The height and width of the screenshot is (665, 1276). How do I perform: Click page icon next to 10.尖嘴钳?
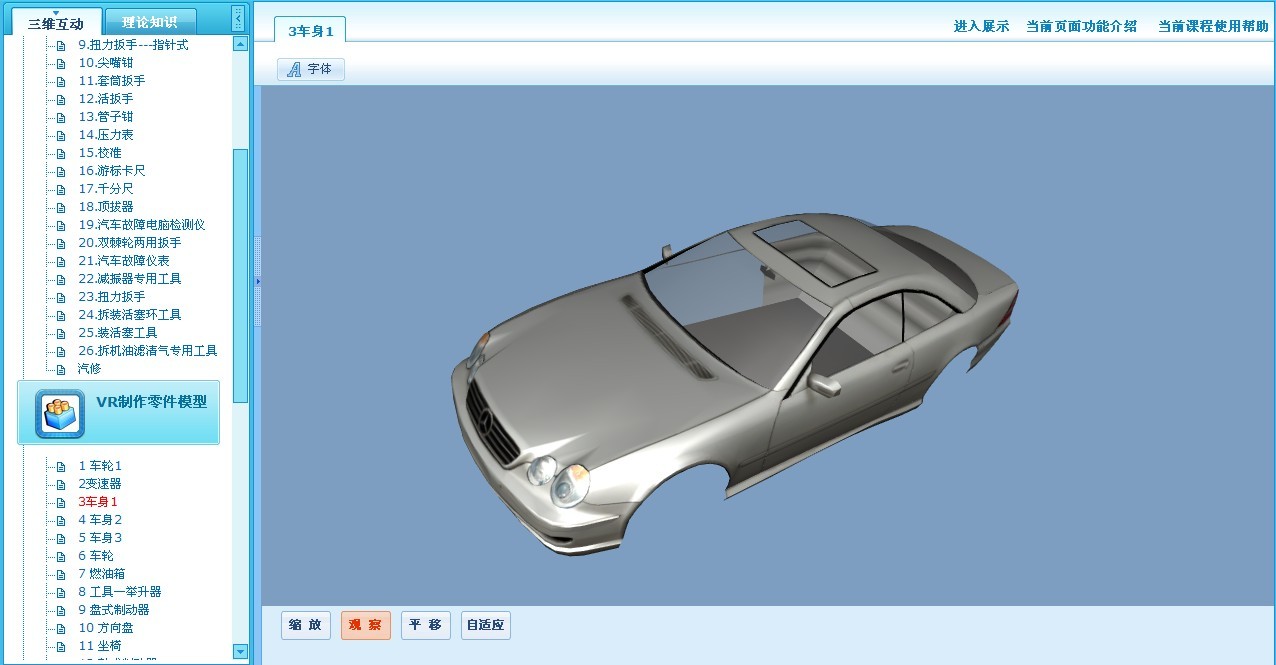point(62,63)
